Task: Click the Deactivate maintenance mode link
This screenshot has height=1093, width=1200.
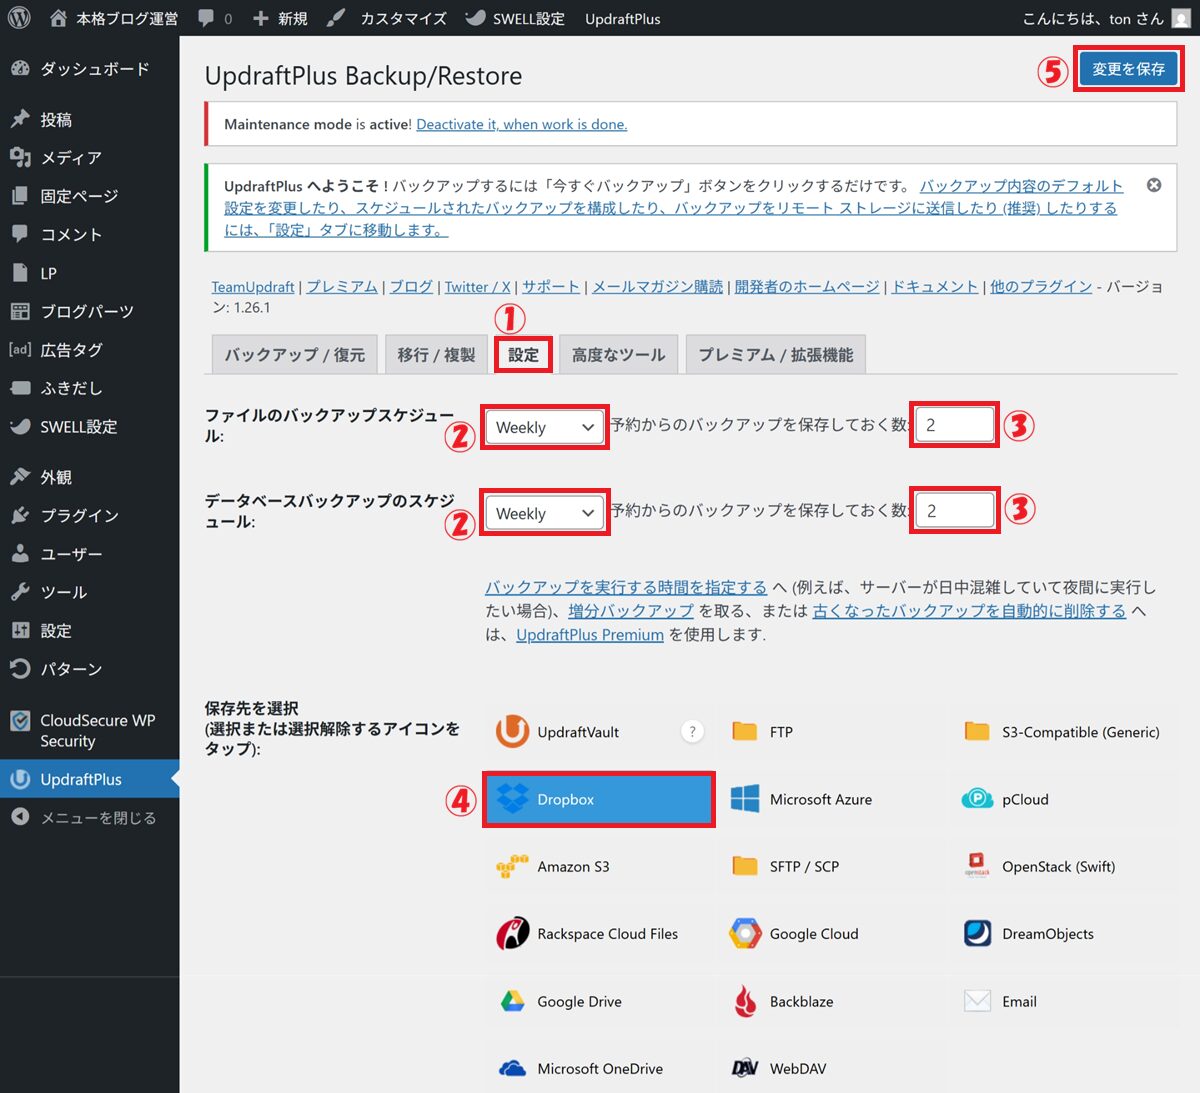Action: point(521,124)
